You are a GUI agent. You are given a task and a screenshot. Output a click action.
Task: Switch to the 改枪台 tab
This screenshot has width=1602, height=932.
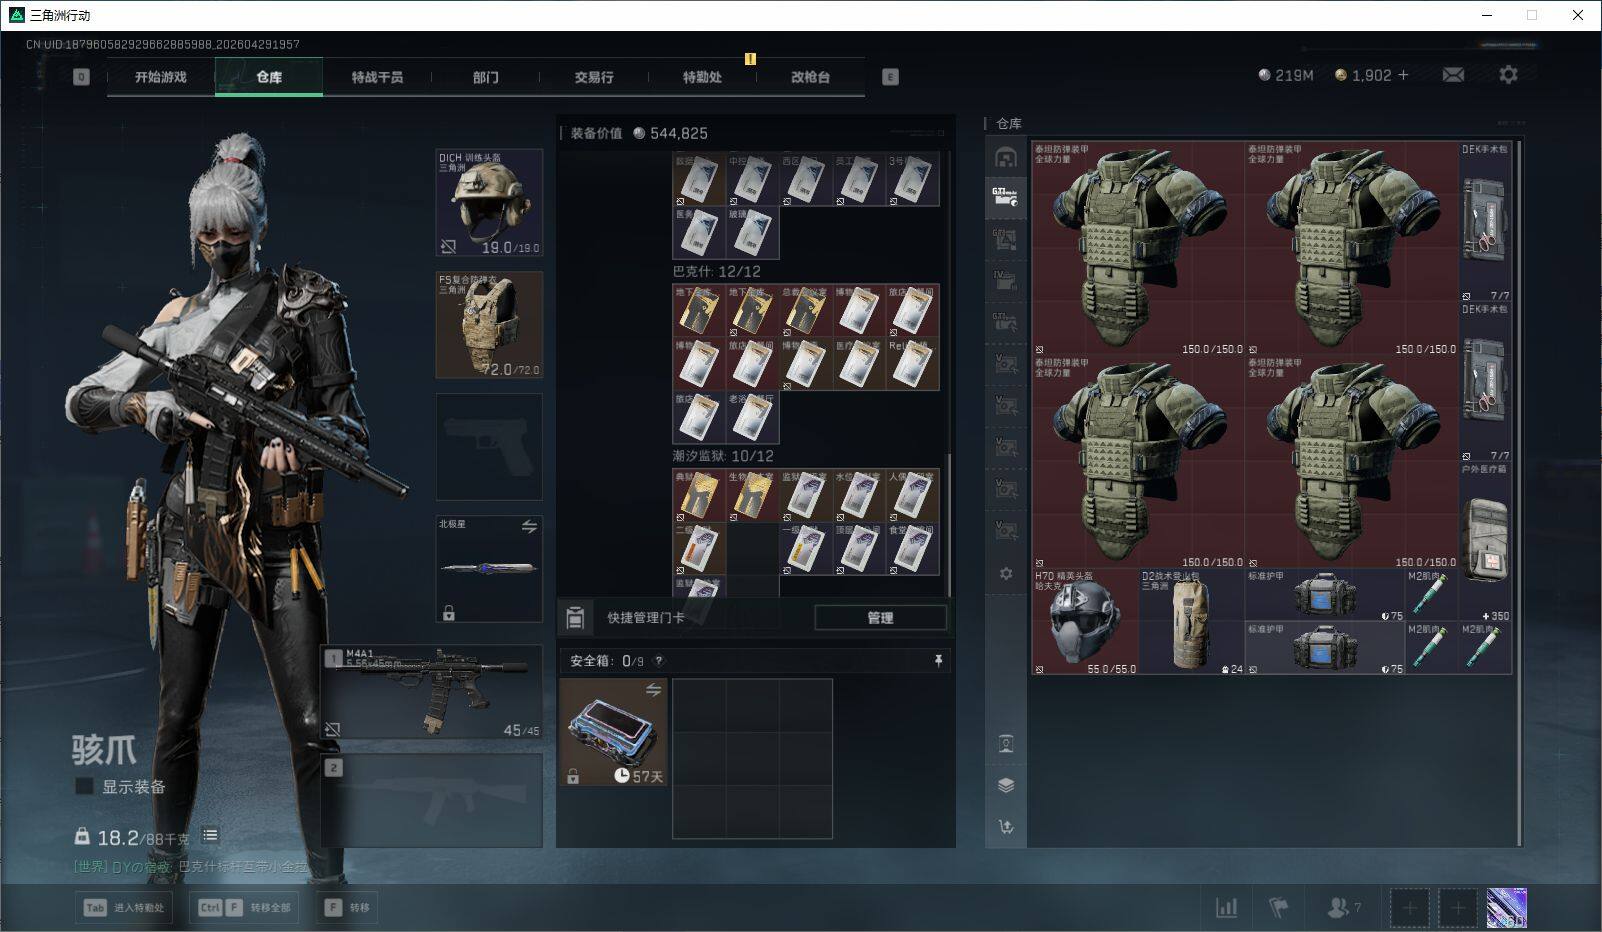pyautogui.click(x=810, y=77)
